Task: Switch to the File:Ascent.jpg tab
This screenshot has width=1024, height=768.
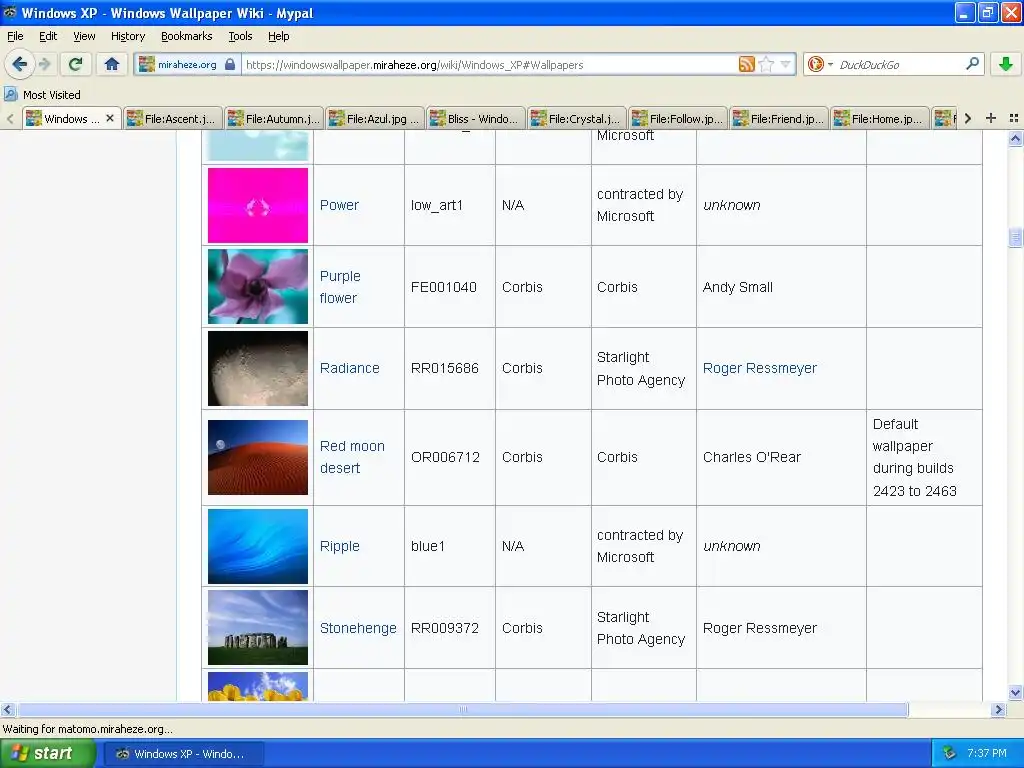Action: [173, 118]
